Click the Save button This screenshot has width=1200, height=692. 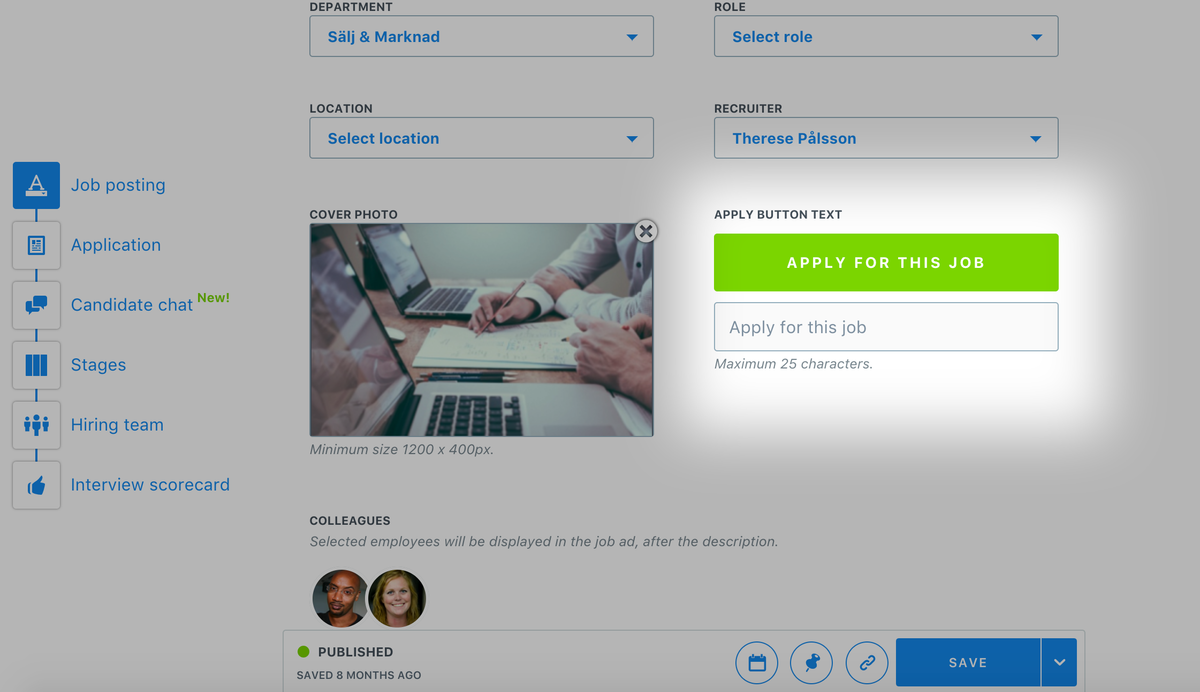click(968, 662)
